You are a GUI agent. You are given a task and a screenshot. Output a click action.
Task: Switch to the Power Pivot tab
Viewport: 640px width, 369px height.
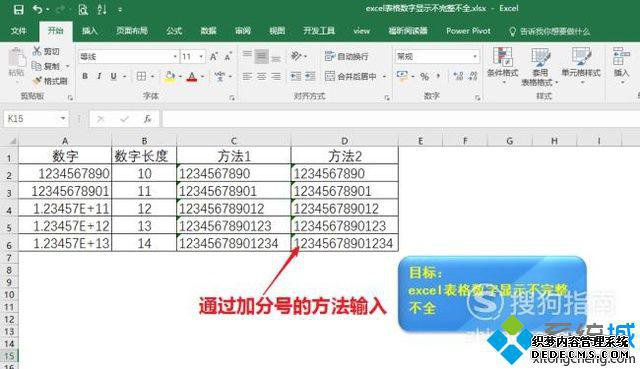[x=468, y=31]
